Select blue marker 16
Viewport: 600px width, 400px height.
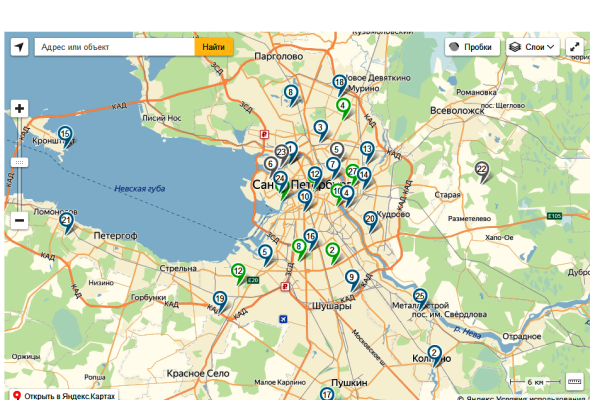pos(311,239)
